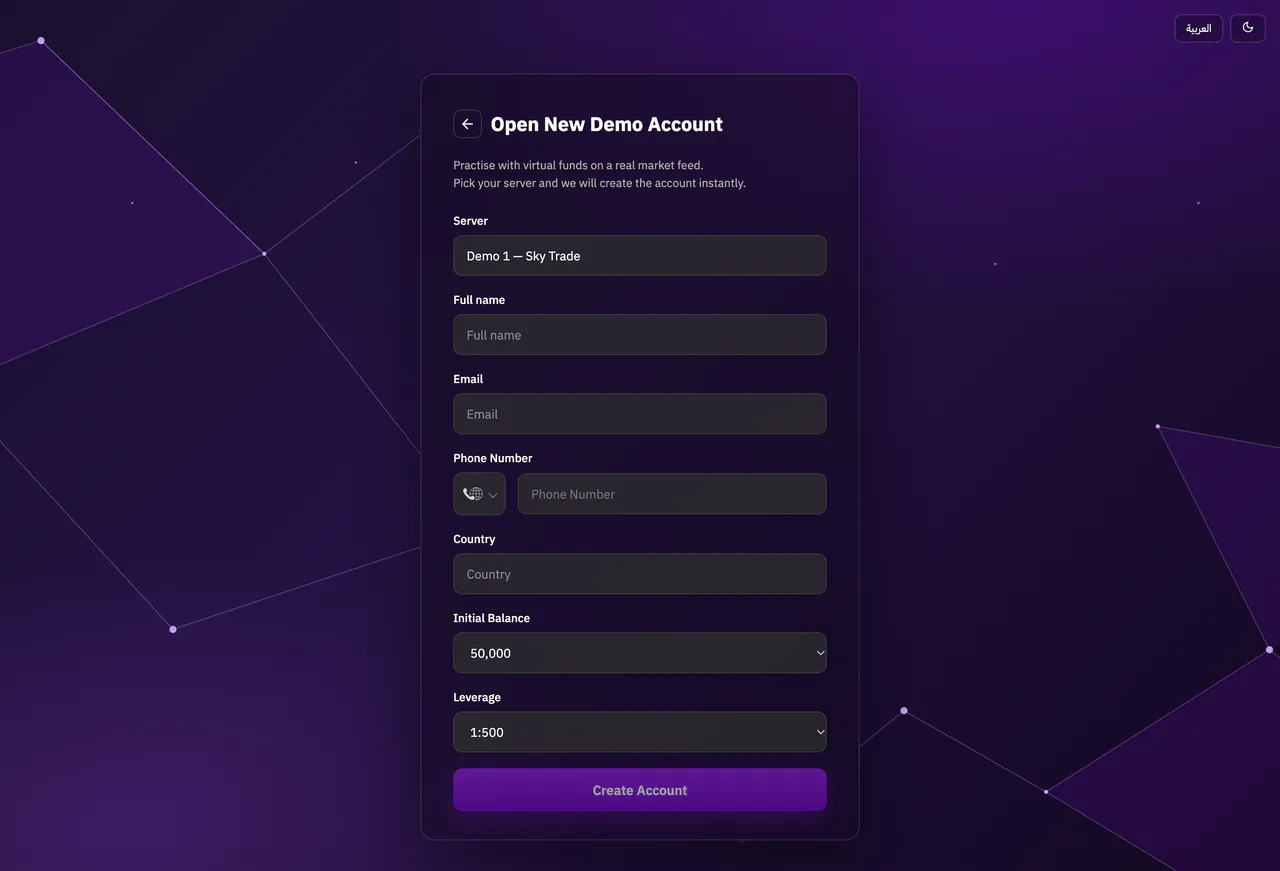Open the phone country code selector
The width and height of the screenshot is (1280, 871).
480,494
